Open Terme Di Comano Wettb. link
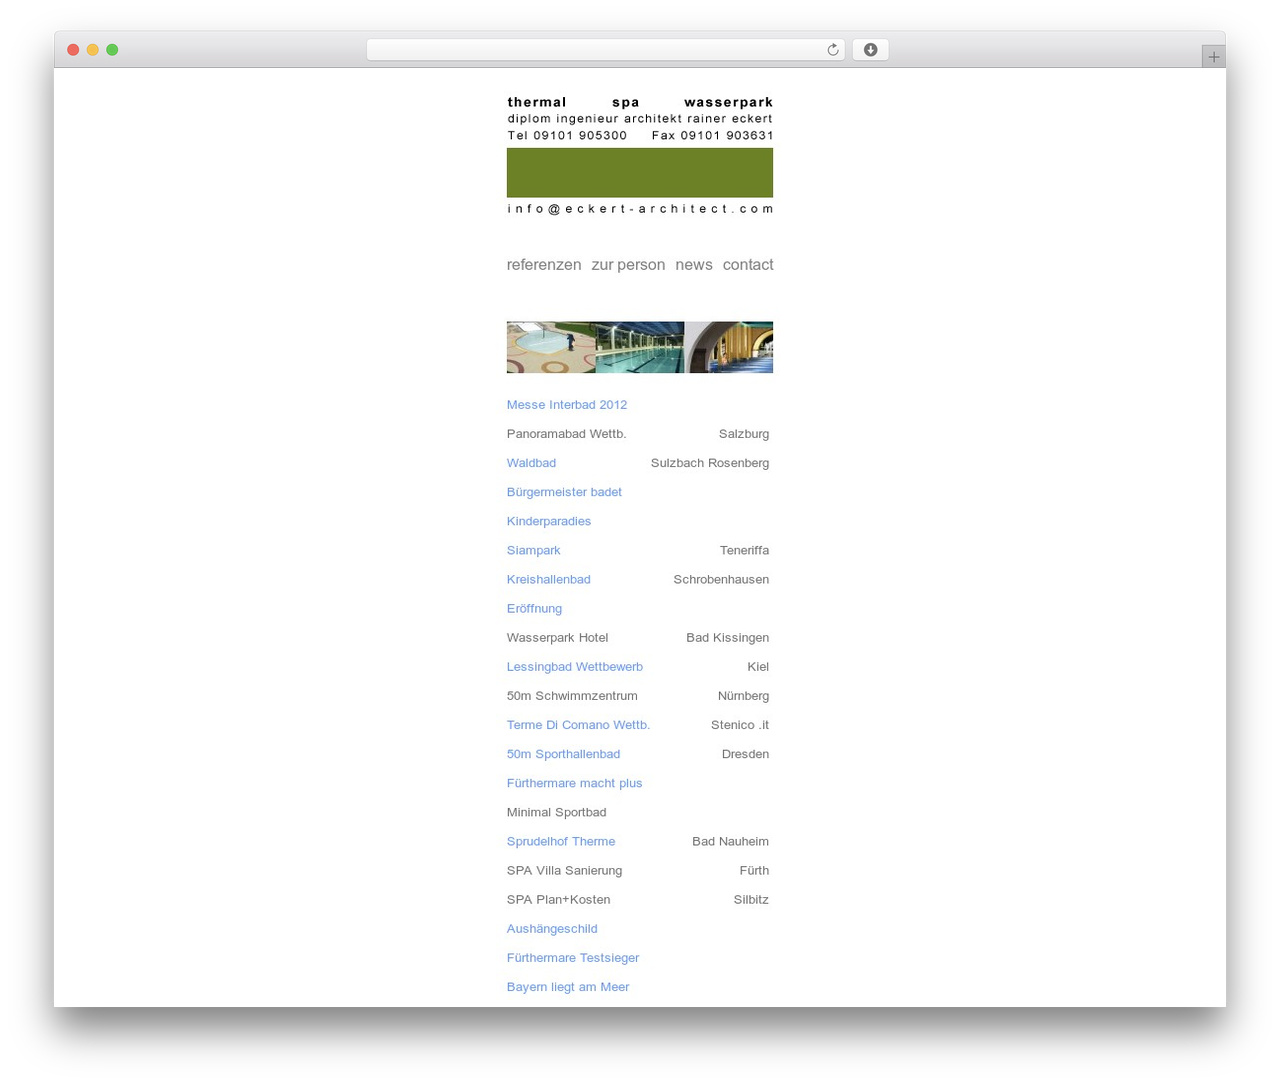Screen dimensions: 1280x1084 [578, 725]
